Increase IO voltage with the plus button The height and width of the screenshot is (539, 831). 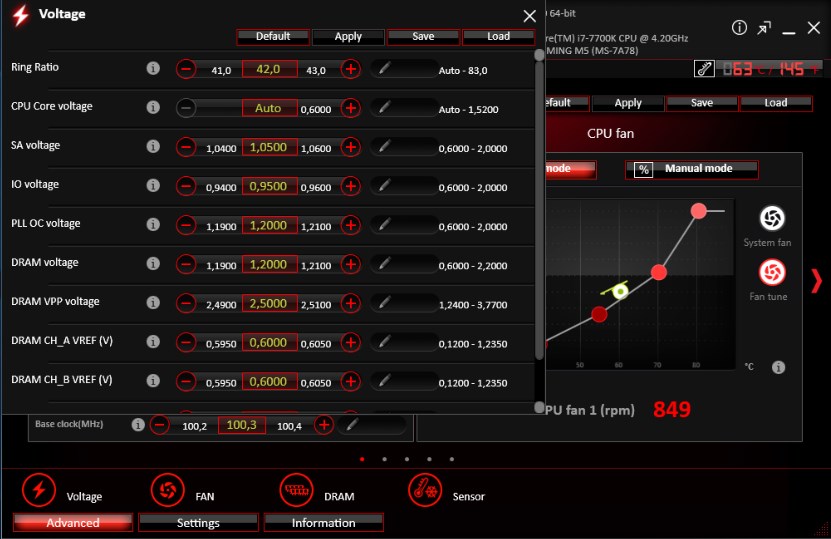(350, 186)
